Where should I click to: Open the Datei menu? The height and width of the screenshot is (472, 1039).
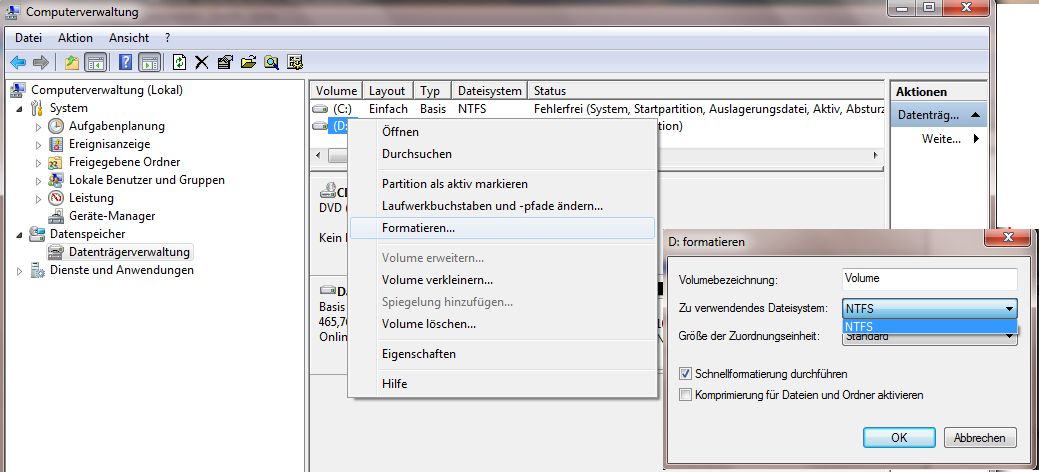[x=28, y=38]
